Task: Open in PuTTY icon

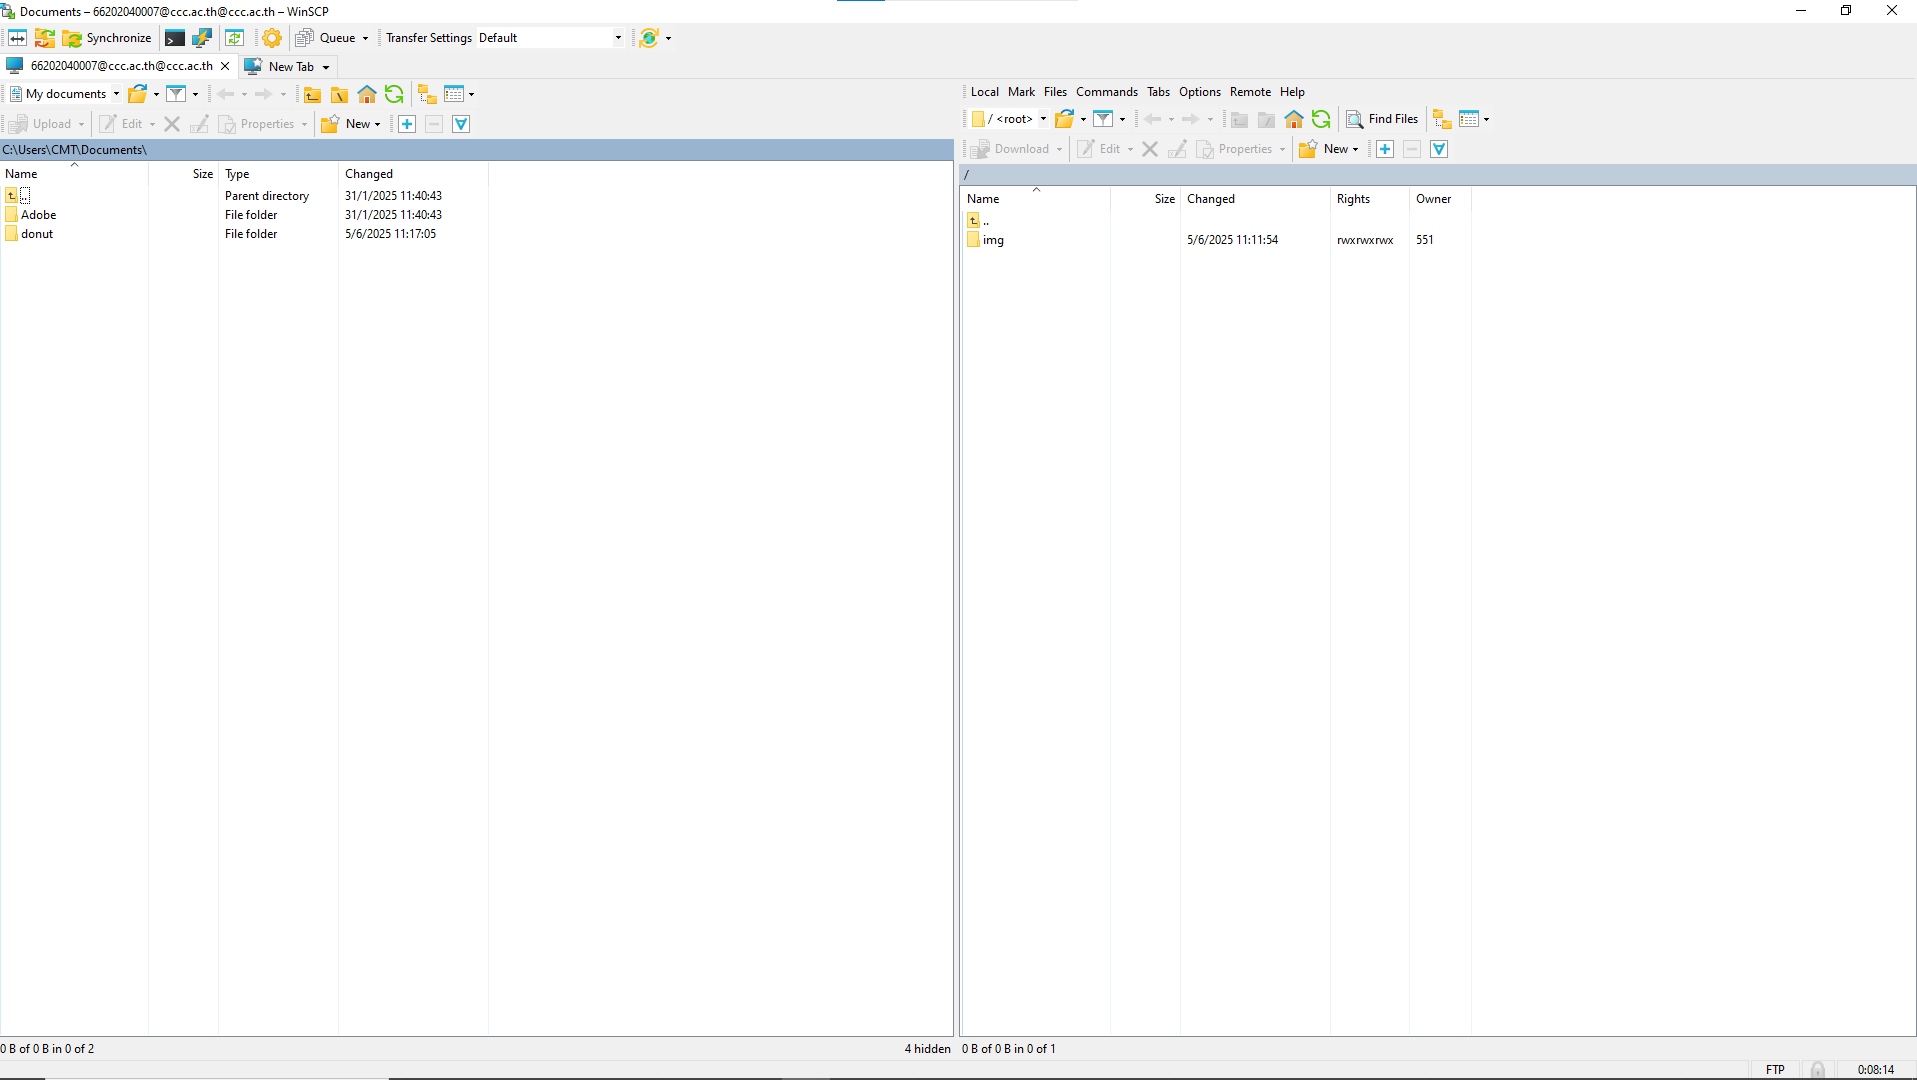Action: (202, 38)
